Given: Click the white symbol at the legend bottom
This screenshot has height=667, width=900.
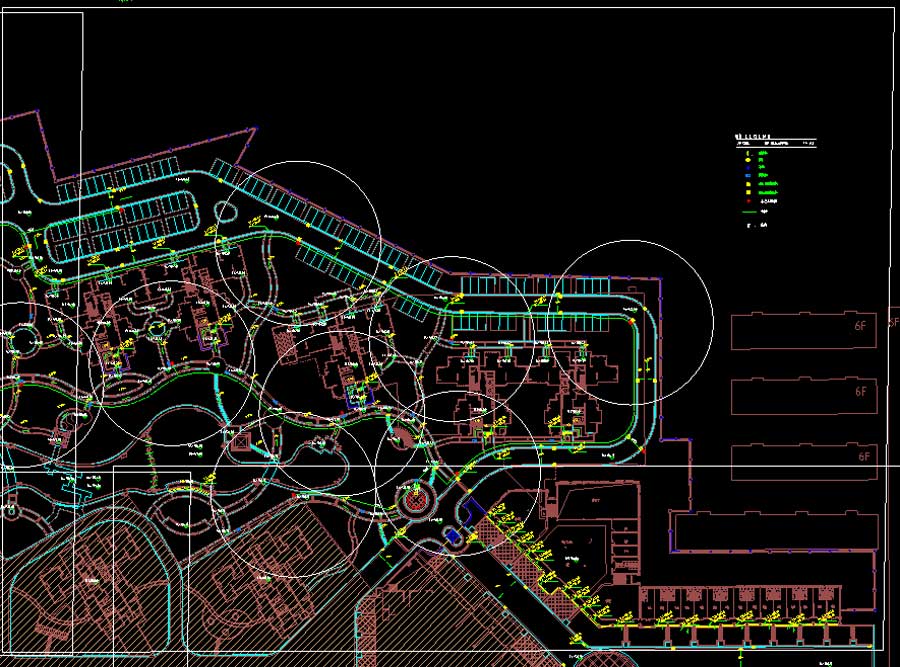Looking at the screenshot, I should click(x=747, y=226).
